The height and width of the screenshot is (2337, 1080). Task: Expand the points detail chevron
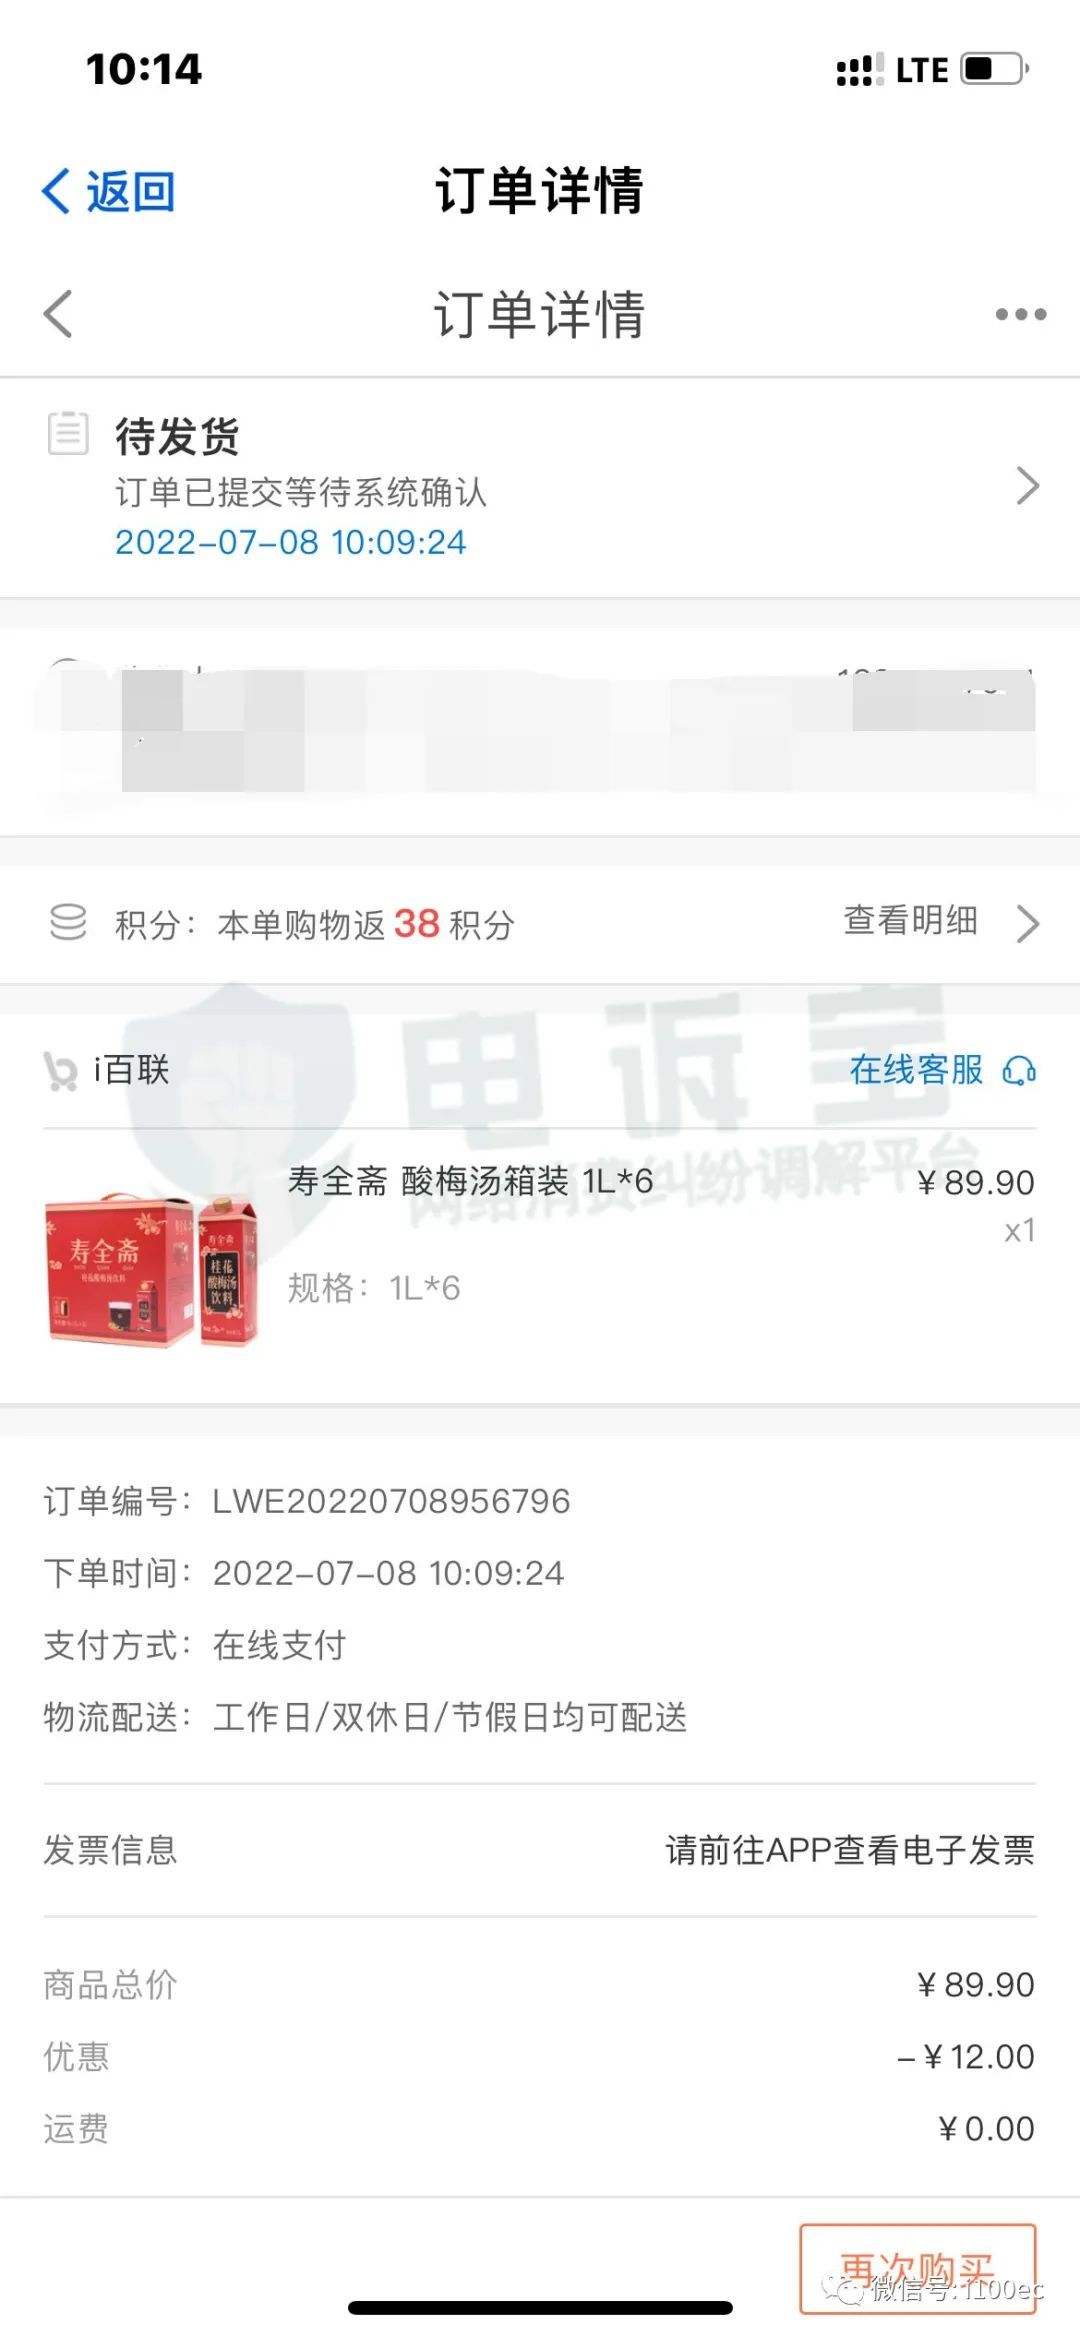tap(1028, 923)
